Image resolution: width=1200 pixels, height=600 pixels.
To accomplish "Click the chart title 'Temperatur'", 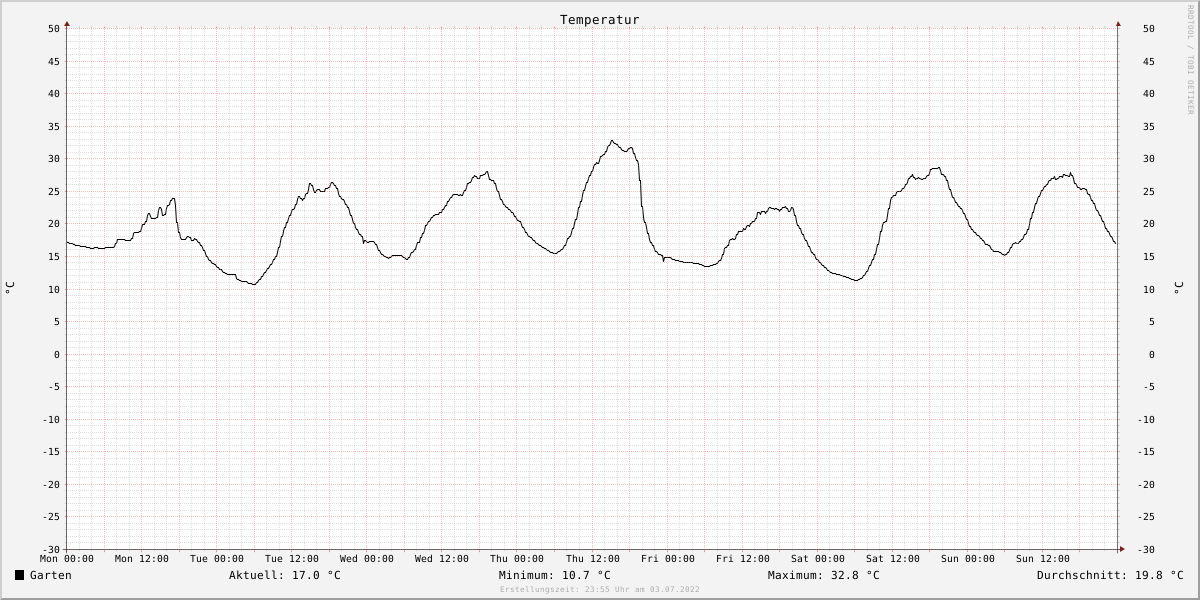I will click(600, 20).
